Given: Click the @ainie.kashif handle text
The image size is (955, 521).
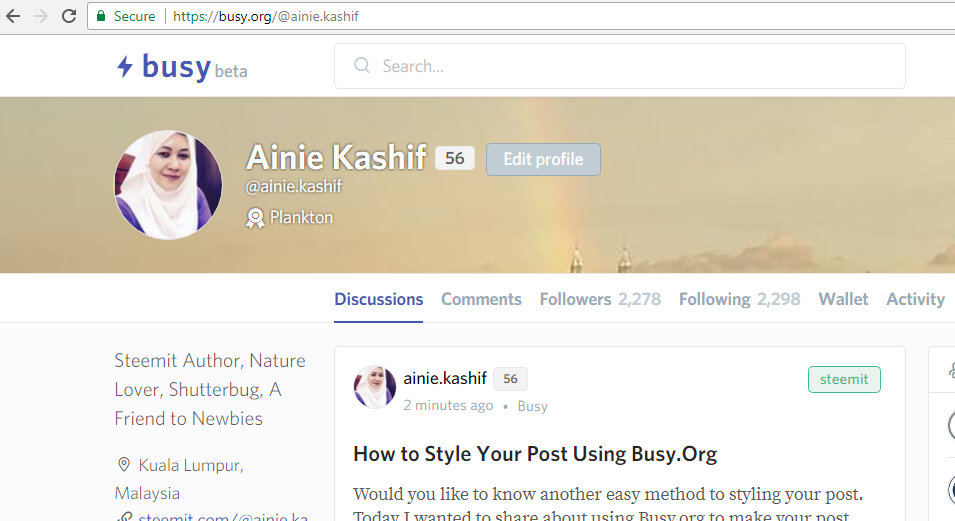Looking at the screenshot, I should point(294,186).
